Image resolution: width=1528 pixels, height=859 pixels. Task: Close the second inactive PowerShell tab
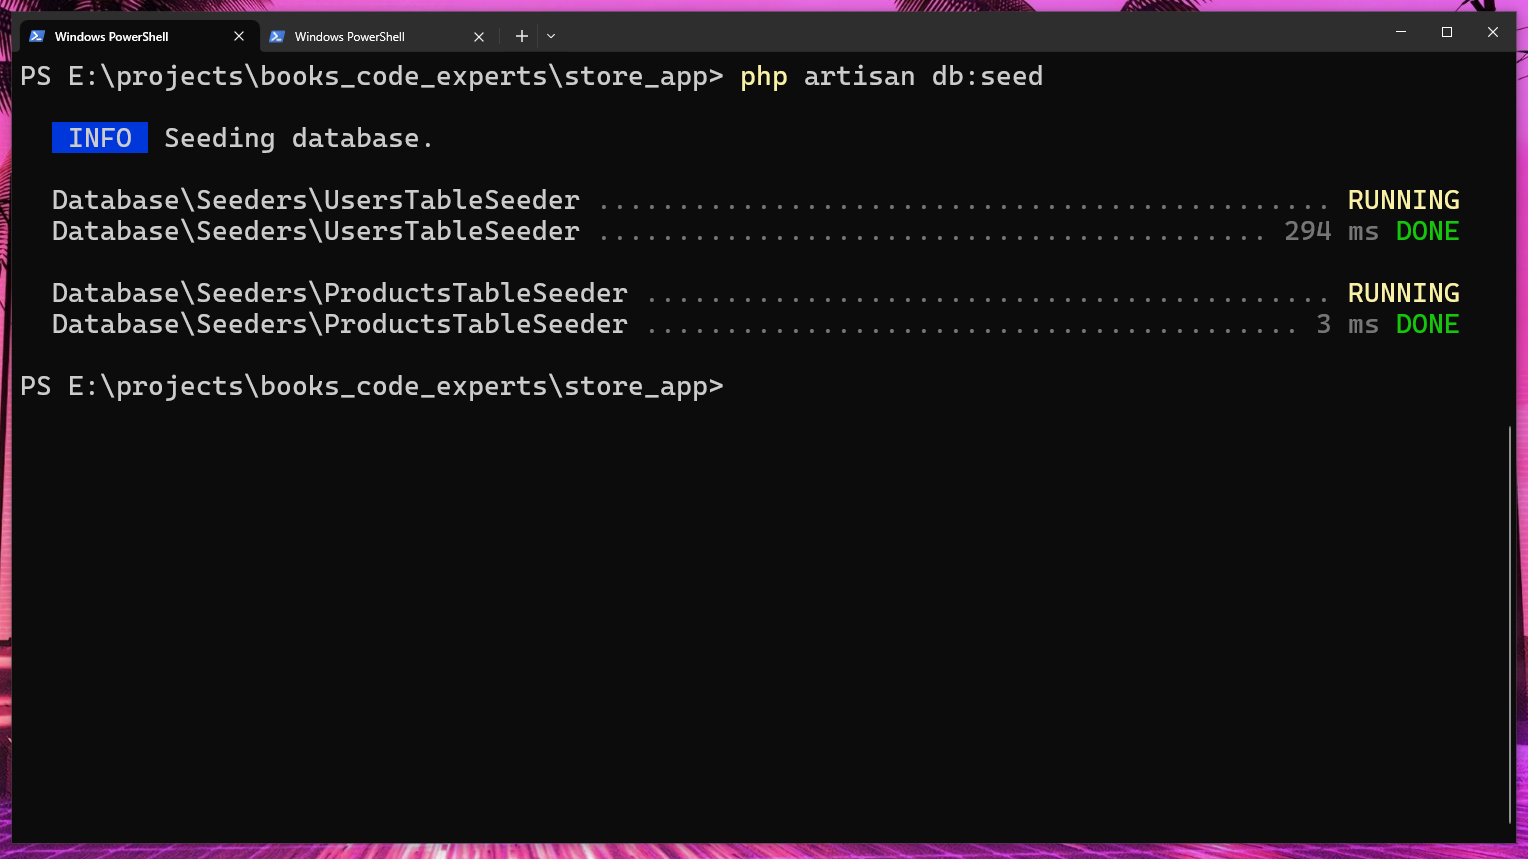479,36
